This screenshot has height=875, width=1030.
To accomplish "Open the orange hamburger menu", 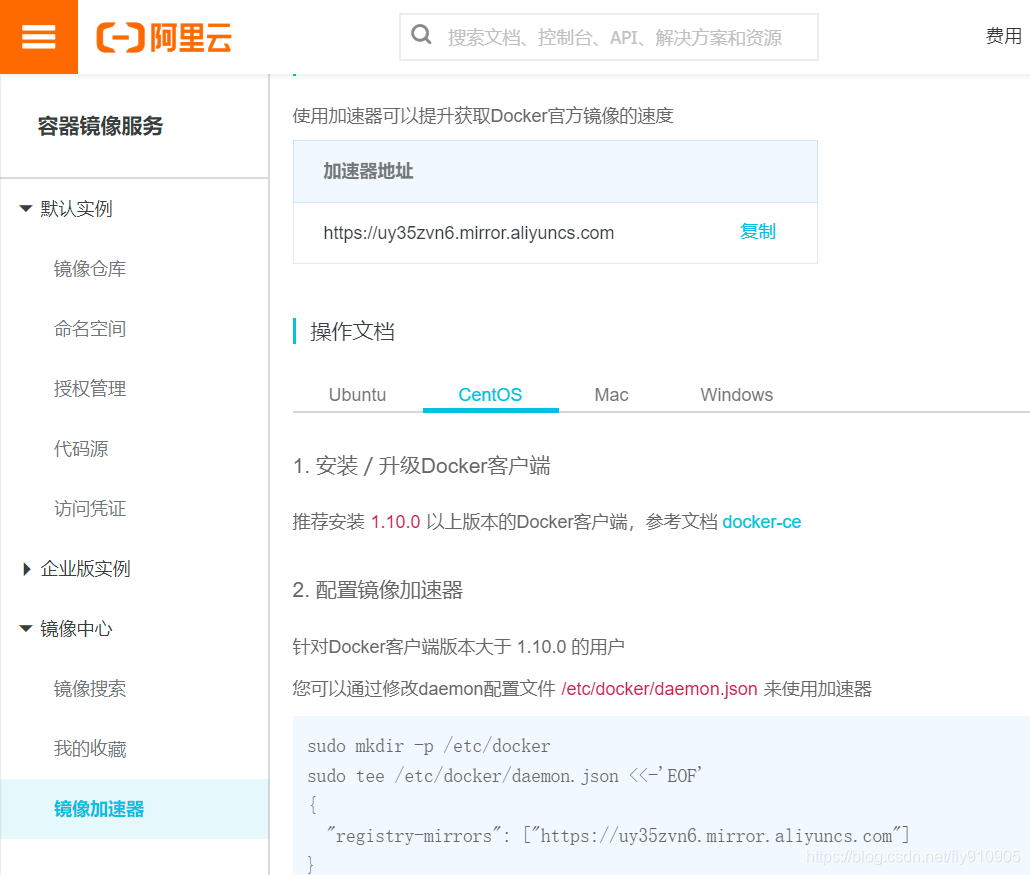I will [39, 37].
